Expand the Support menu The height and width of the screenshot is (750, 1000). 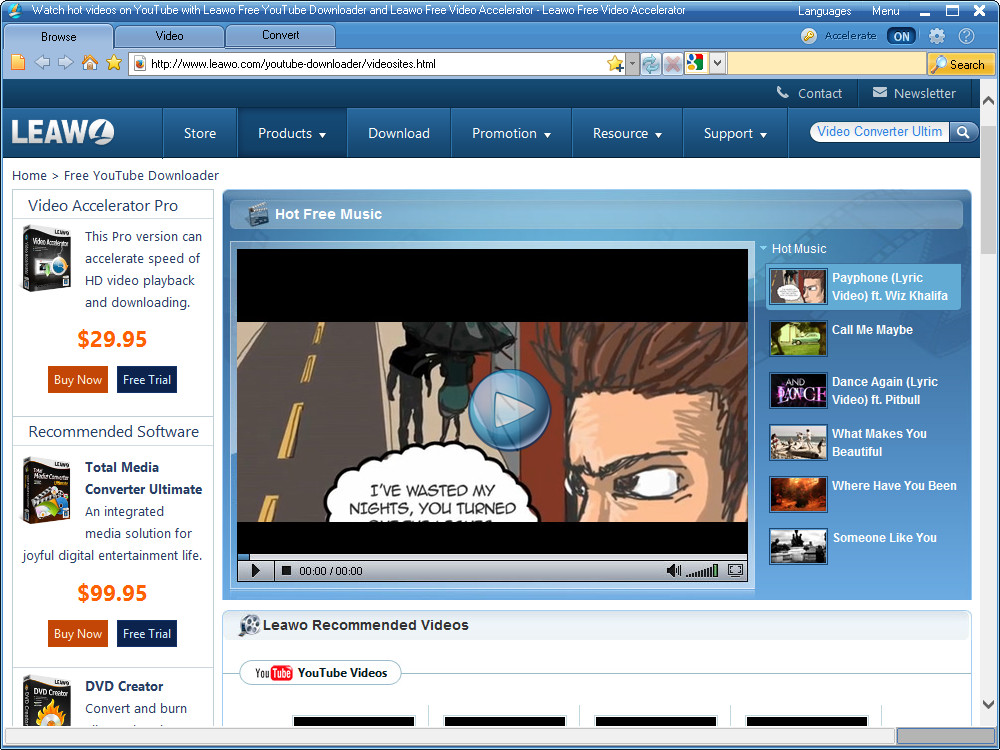pos(735,133)
